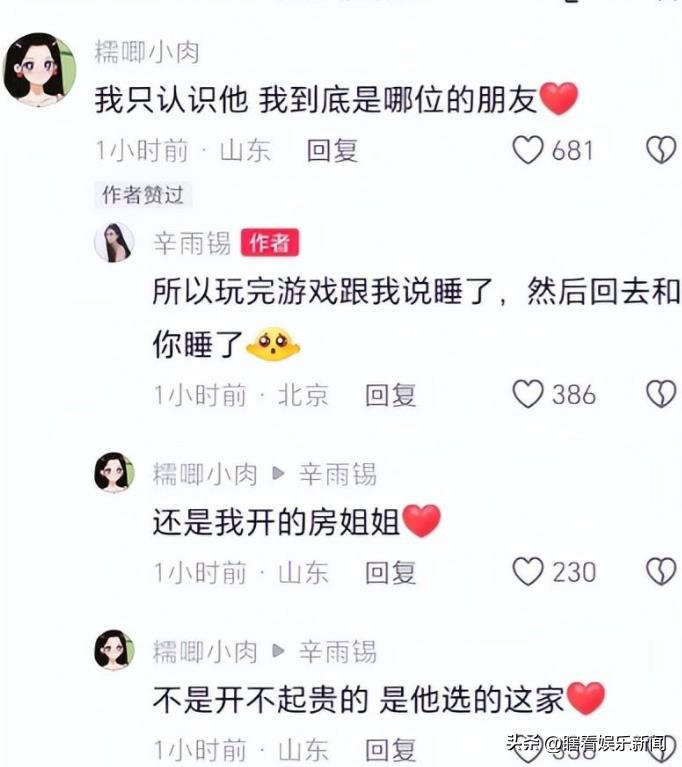
Task: Tap broken heart on 辛雨锡's reply
Action: tap(661, 394)
